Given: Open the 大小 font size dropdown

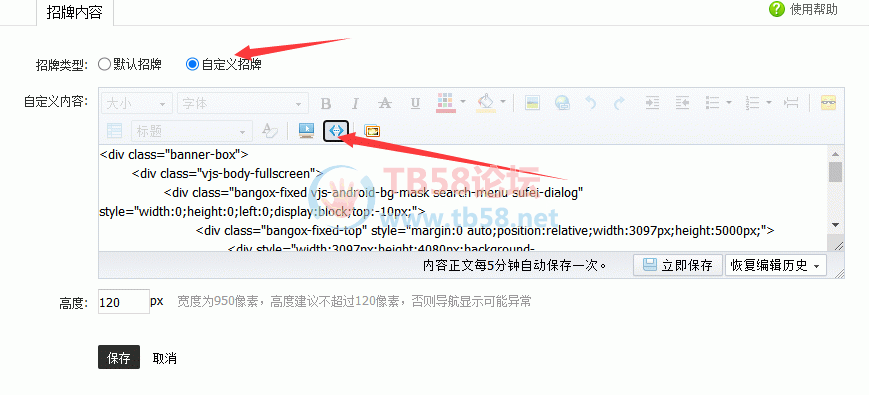Looking at the screenshot, I should [137, 104].
